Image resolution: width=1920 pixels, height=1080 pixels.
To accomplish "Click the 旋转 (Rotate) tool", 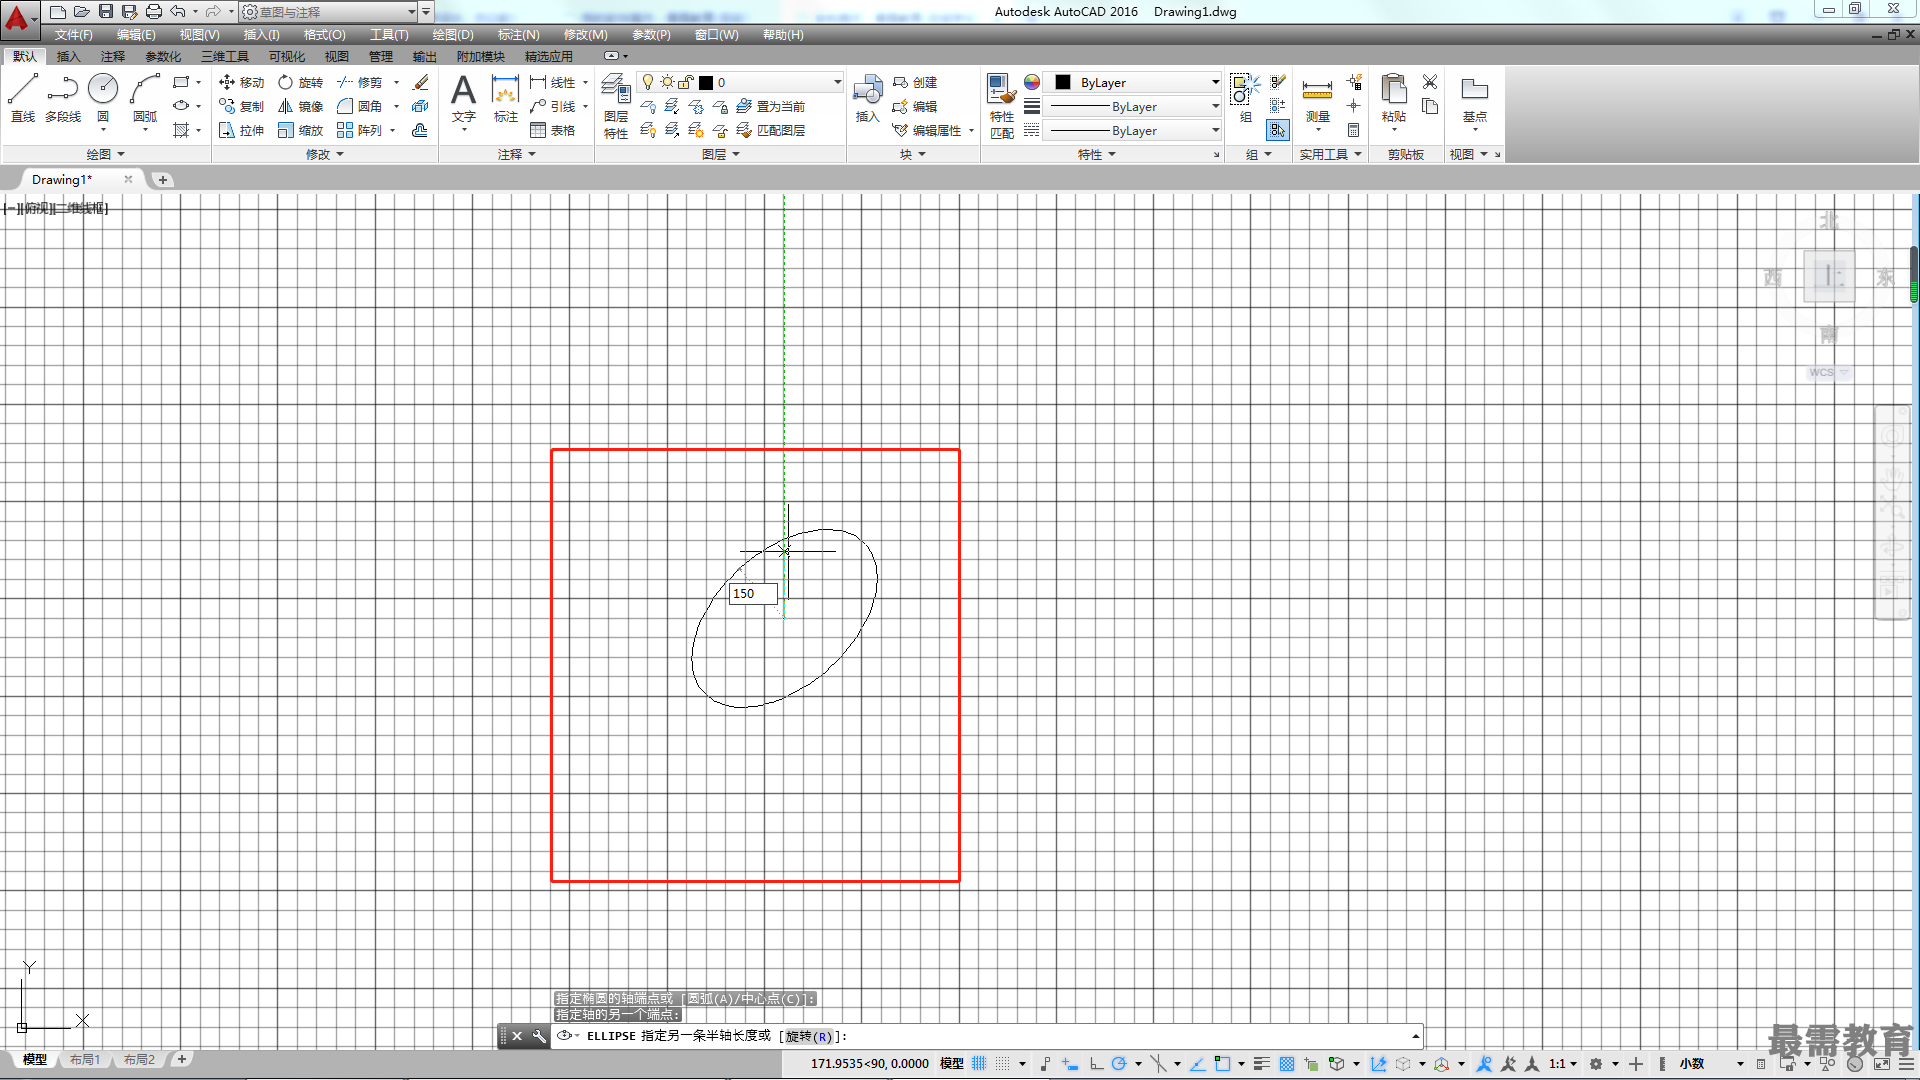I will tap(300, 82).
